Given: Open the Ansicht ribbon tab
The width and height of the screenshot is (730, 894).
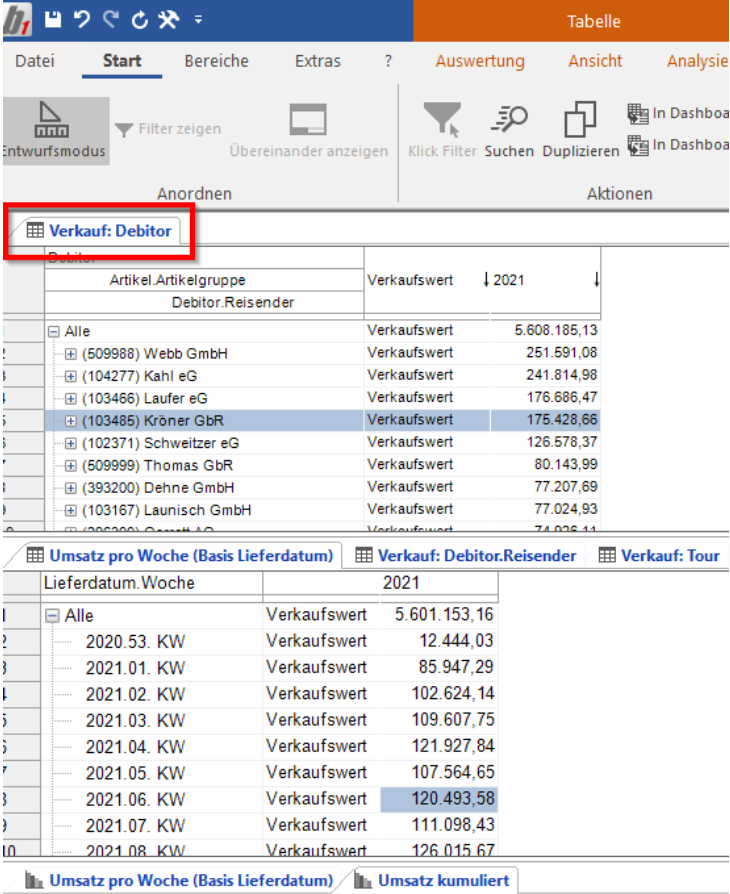Looking at the screenshot, I should coord(595,61).
